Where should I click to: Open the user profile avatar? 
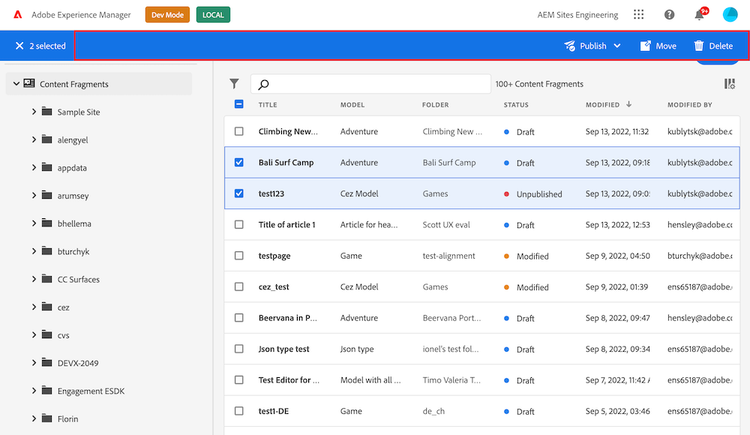(730, 15)
